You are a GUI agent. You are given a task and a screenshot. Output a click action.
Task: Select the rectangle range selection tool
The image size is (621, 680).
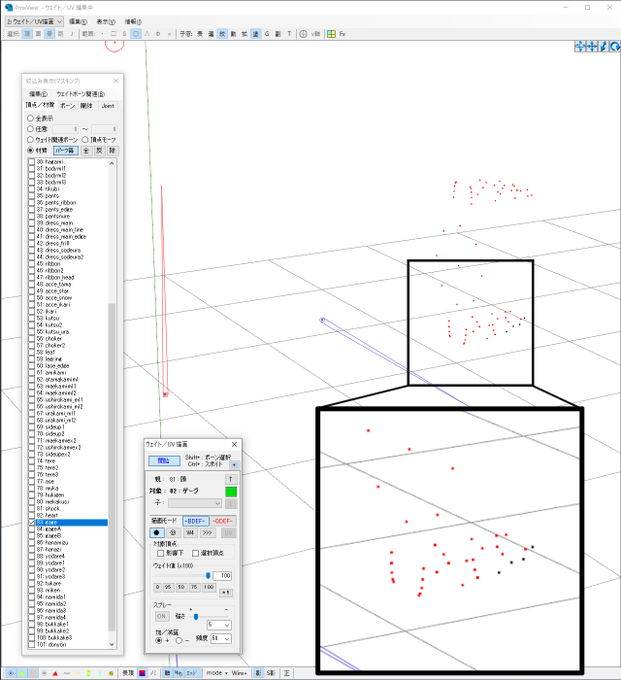(114, 34)
